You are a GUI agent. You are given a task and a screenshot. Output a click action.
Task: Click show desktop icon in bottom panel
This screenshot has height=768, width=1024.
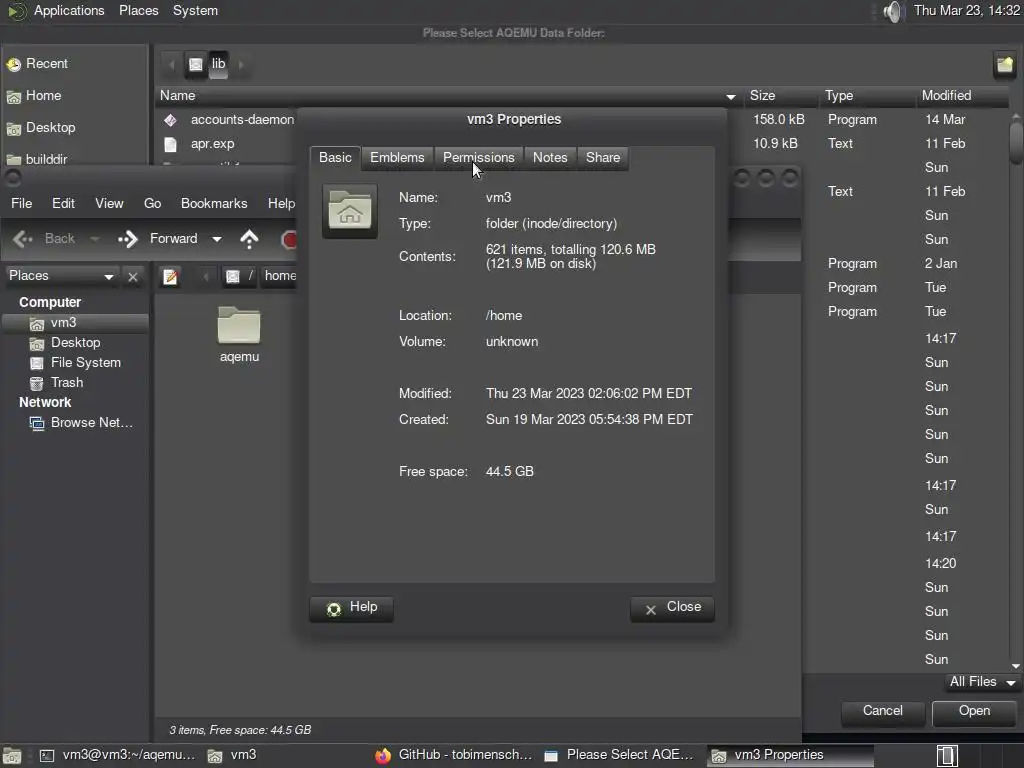coord(12,756)
